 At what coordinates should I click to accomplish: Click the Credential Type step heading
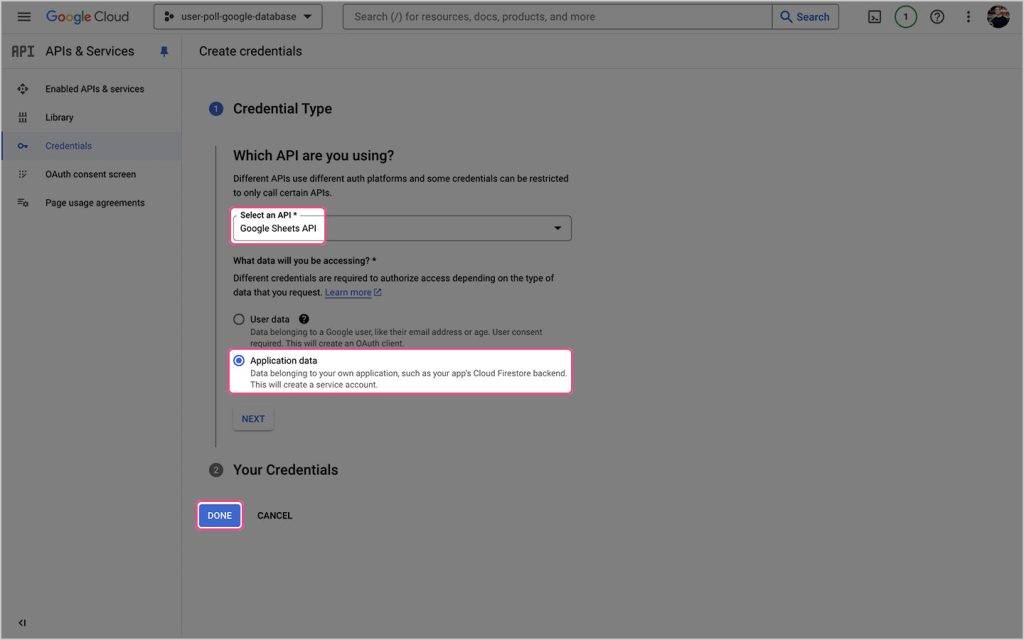click(x=282, y=108)
